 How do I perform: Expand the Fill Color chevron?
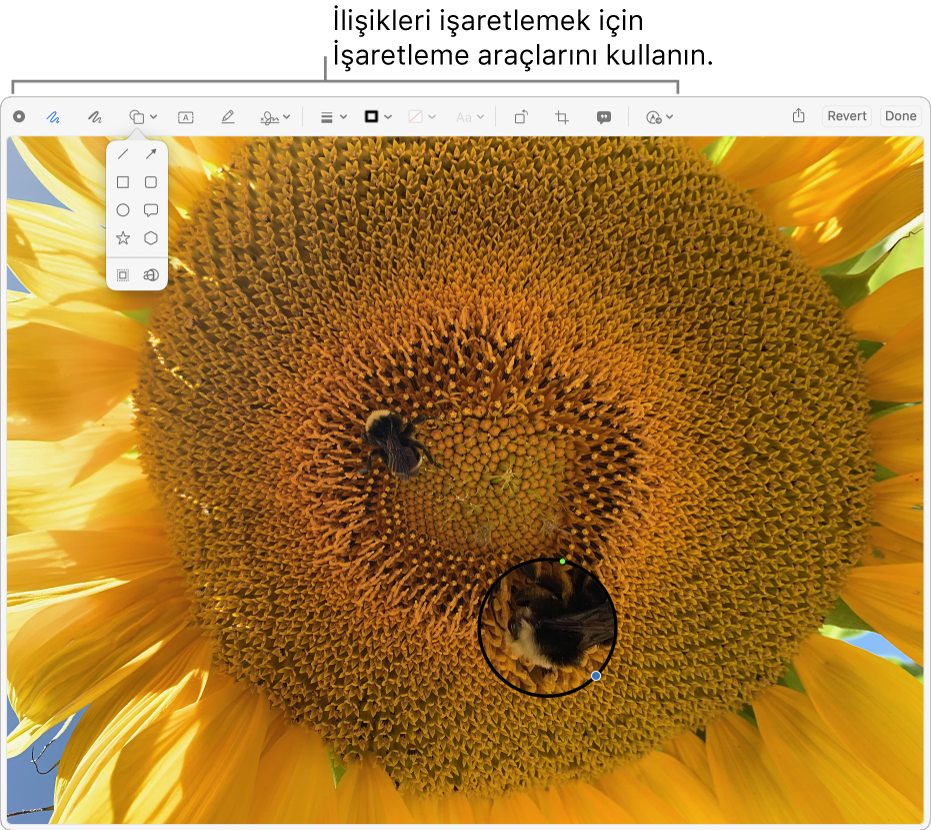point(432,117)
